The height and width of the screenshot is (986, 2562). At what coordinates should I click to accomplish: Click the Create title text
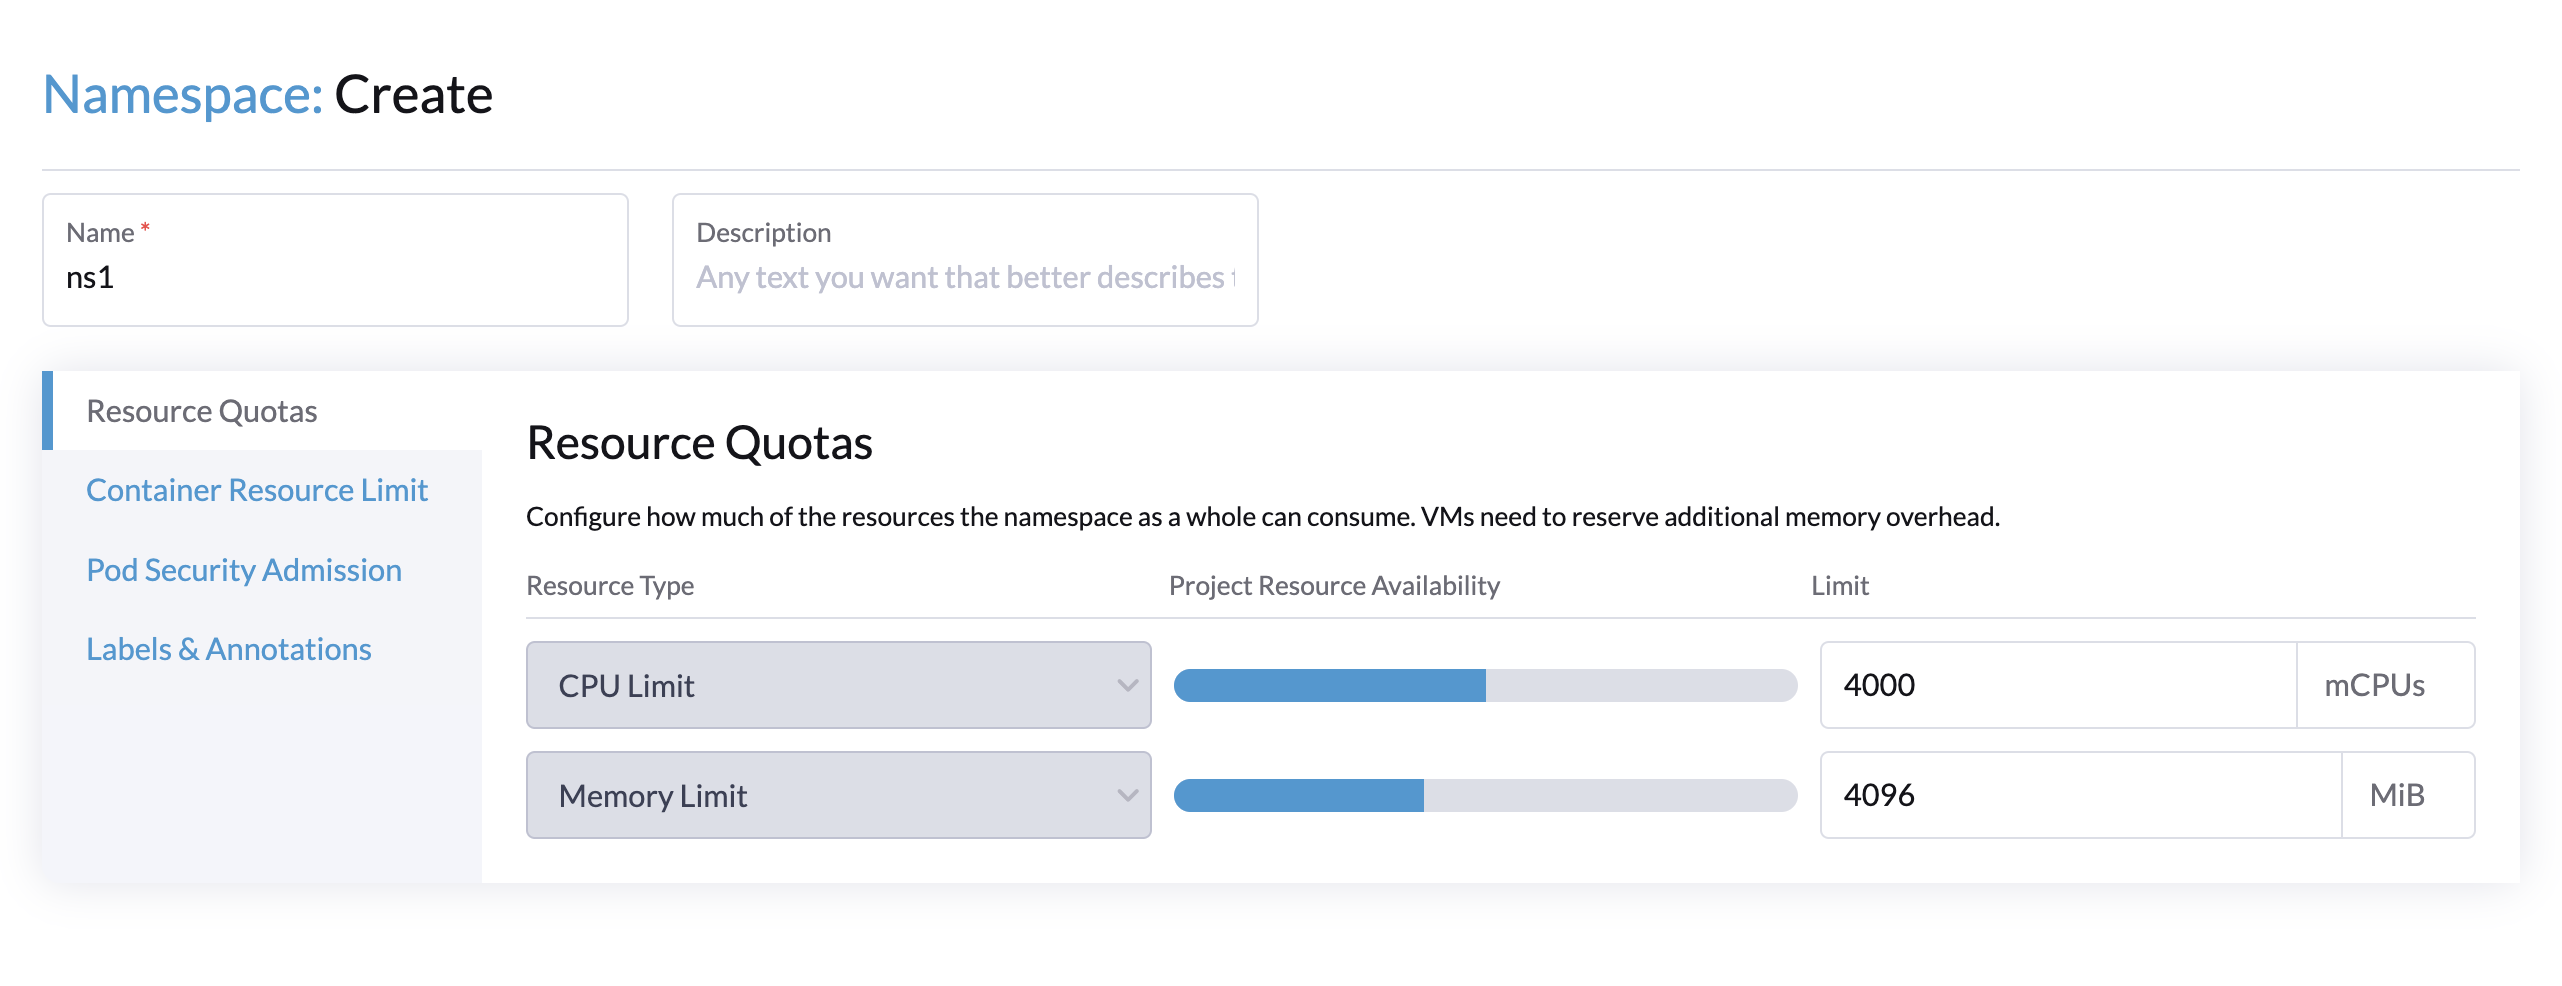pyautogui.click(x=413, y=95)
